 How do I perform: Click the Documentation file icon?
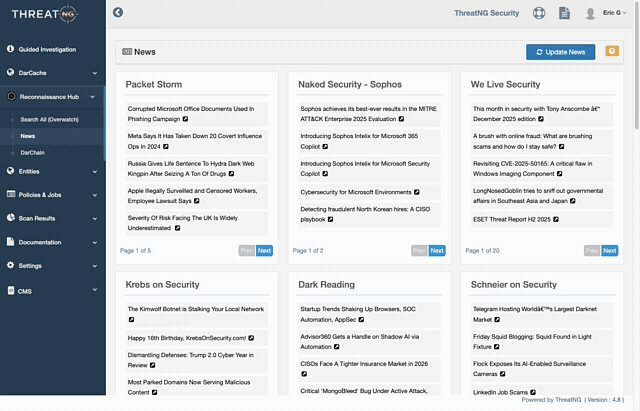(x=11, y=242)
